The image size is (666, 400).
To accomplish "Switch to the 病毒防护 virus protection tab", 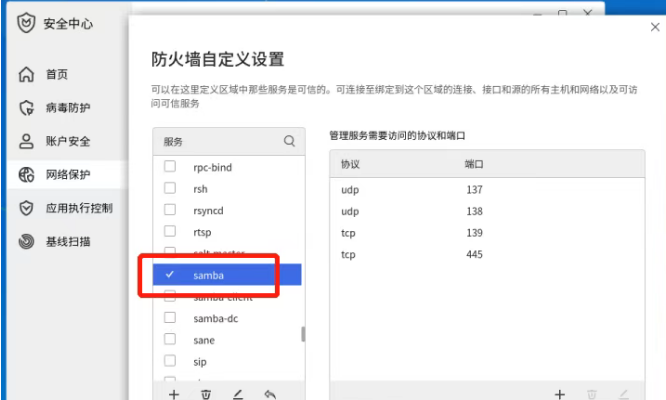I will 66,108.
